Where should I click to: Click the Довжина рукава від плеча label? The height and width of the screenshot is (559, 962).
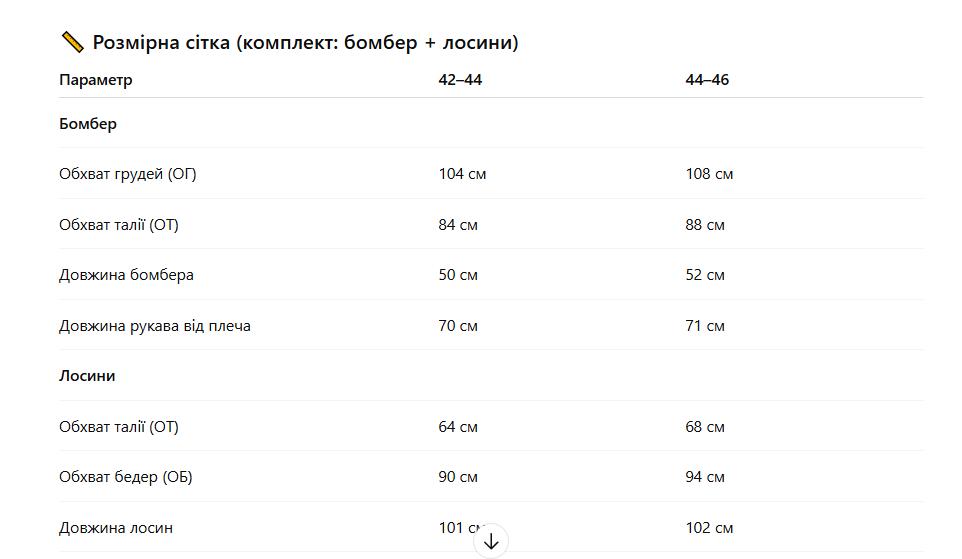point(155,326)
